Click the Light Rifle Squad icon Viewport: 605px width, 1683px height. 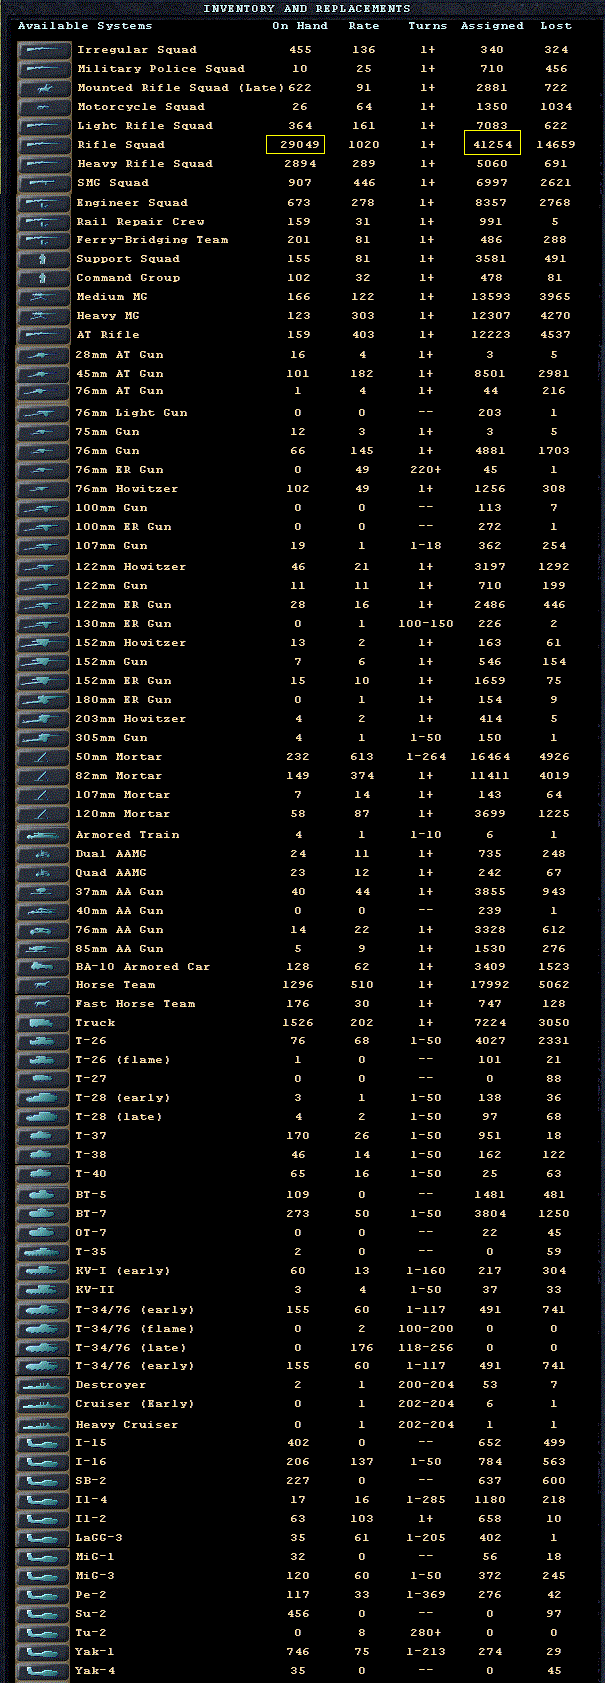coord(44,125)
